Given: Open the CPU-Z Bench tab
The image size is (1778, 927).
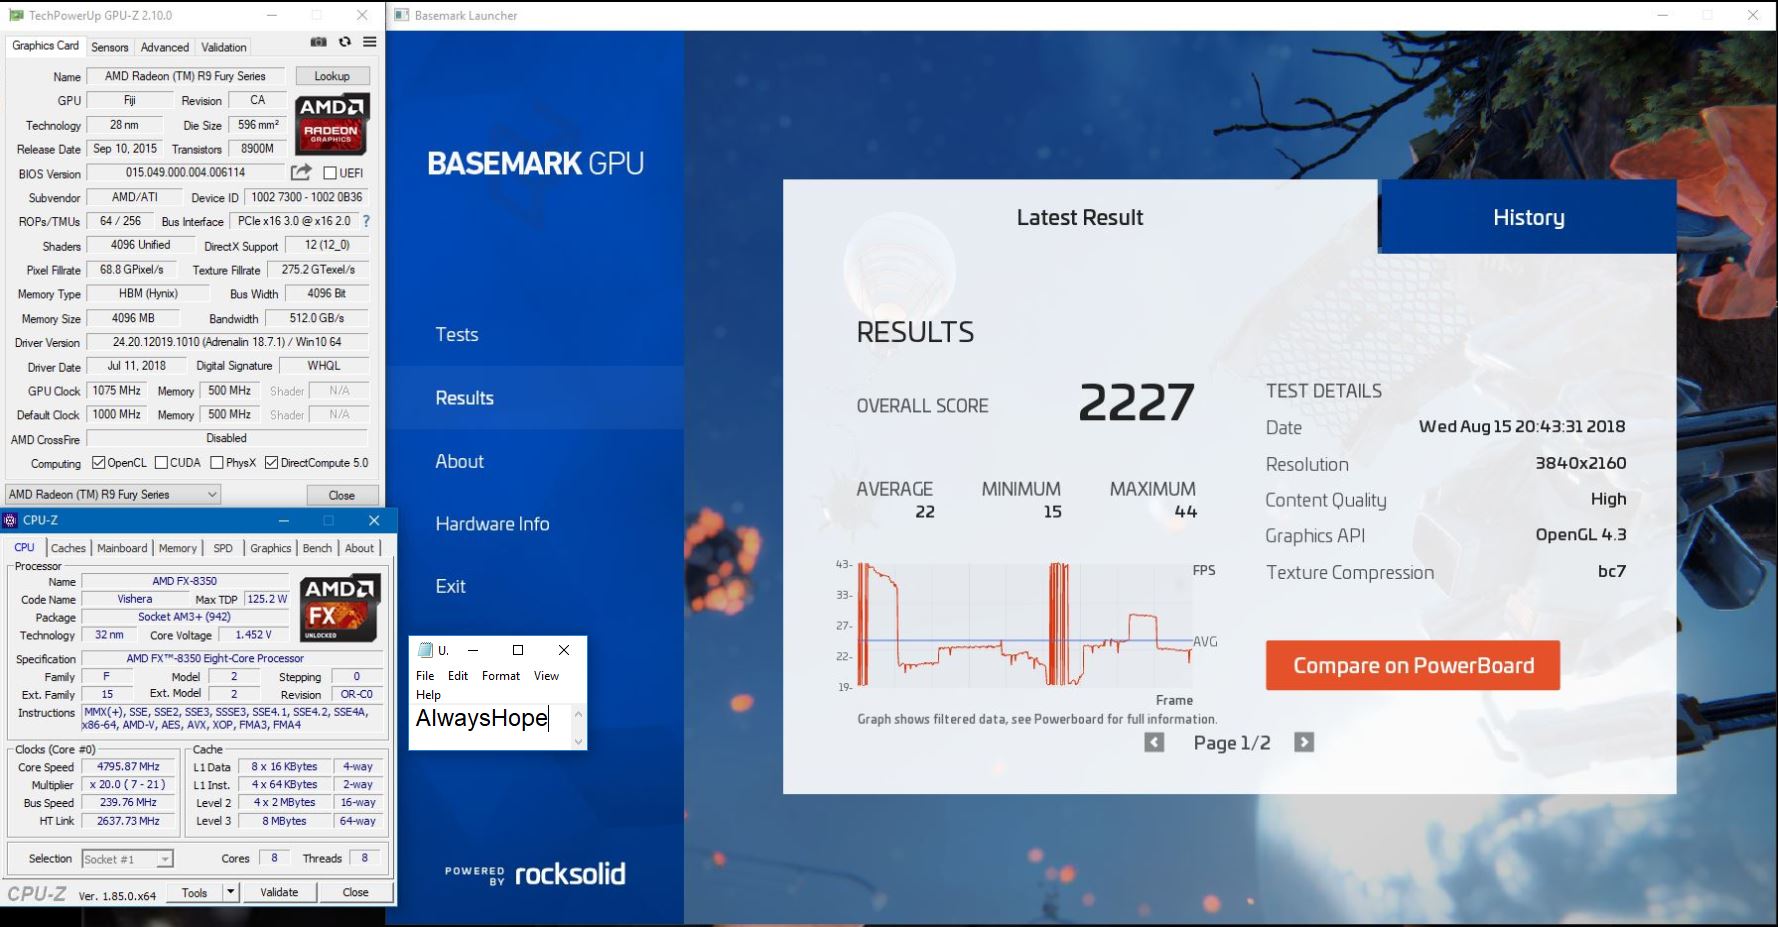Looking at the screenshot, I should [317, 548].
